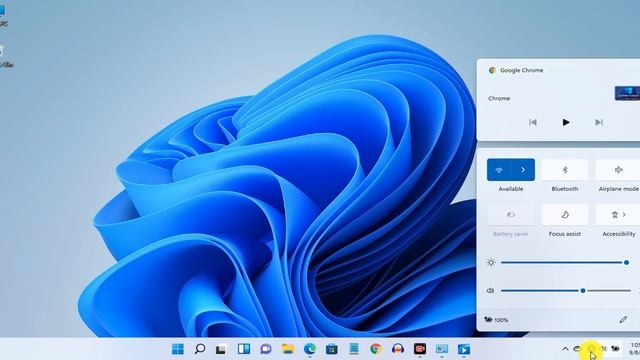Viewport: 640px width, 360px height.
Task: Open the Accessibility quick settings
Action: click(x=618, y=215)
